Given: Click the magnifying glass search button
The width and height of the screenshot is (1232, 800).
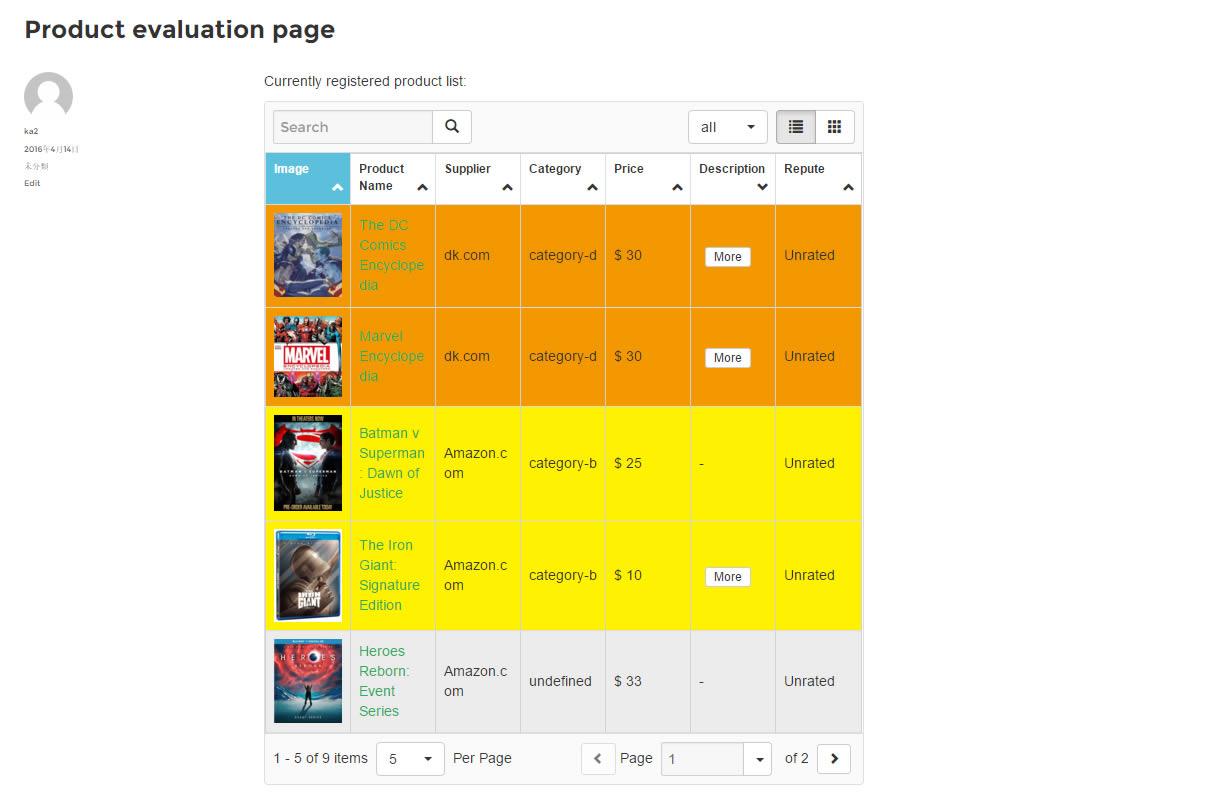Looking at the screenshot, I should (452, 127).
